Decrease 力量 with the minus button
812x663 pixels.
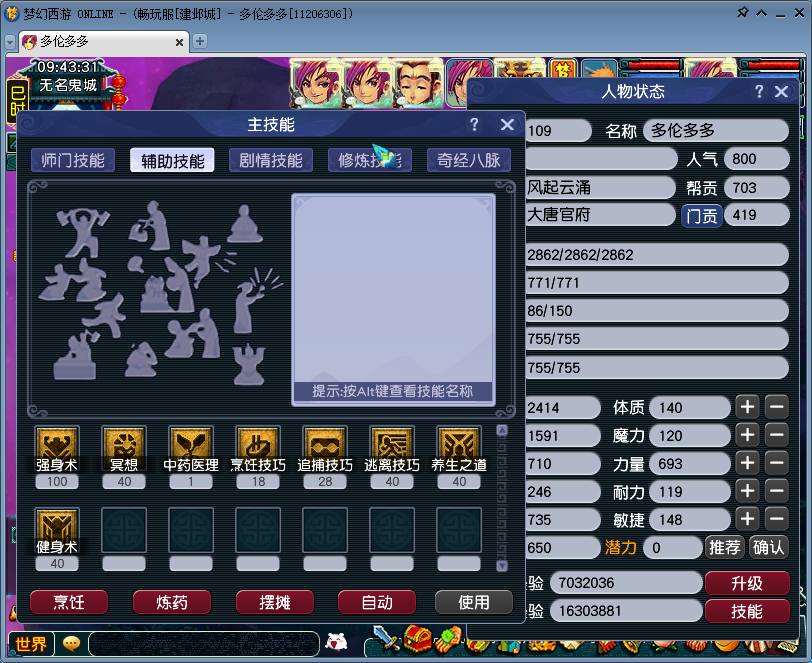pyautogui.click(x=776, y=463)
